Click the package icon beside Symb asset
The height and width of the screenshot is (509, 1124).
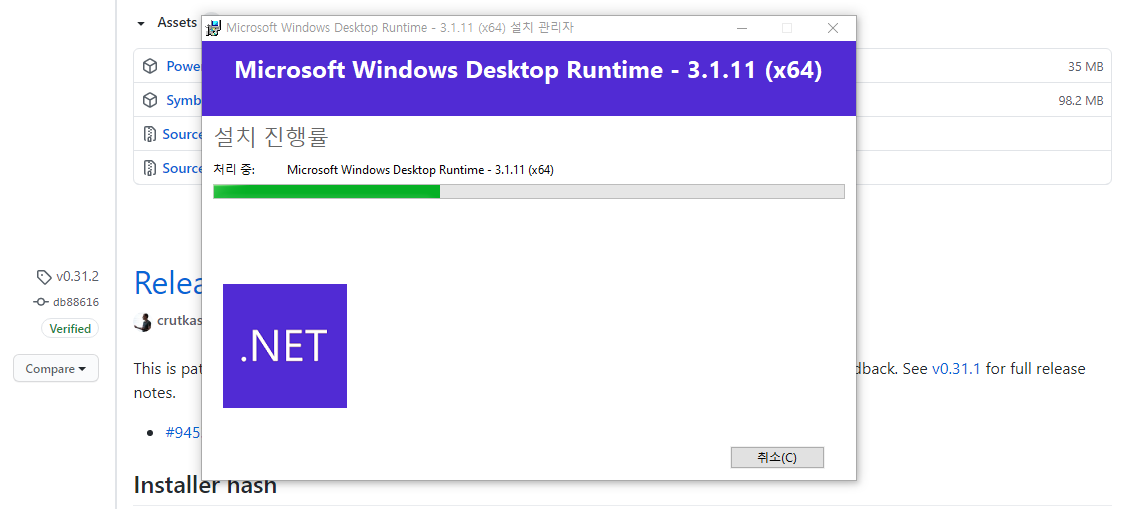point(150,100)
